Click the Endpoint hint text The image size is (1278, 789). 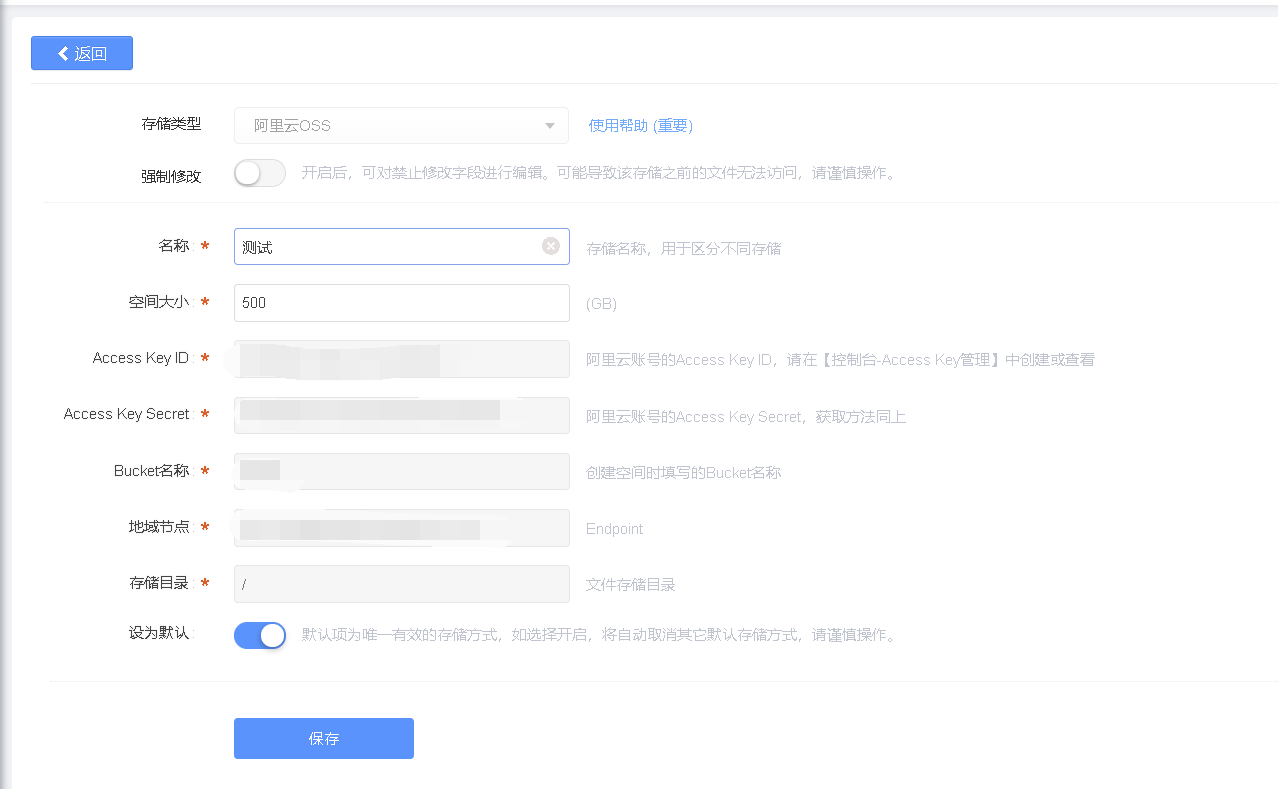tap(614, 528)
